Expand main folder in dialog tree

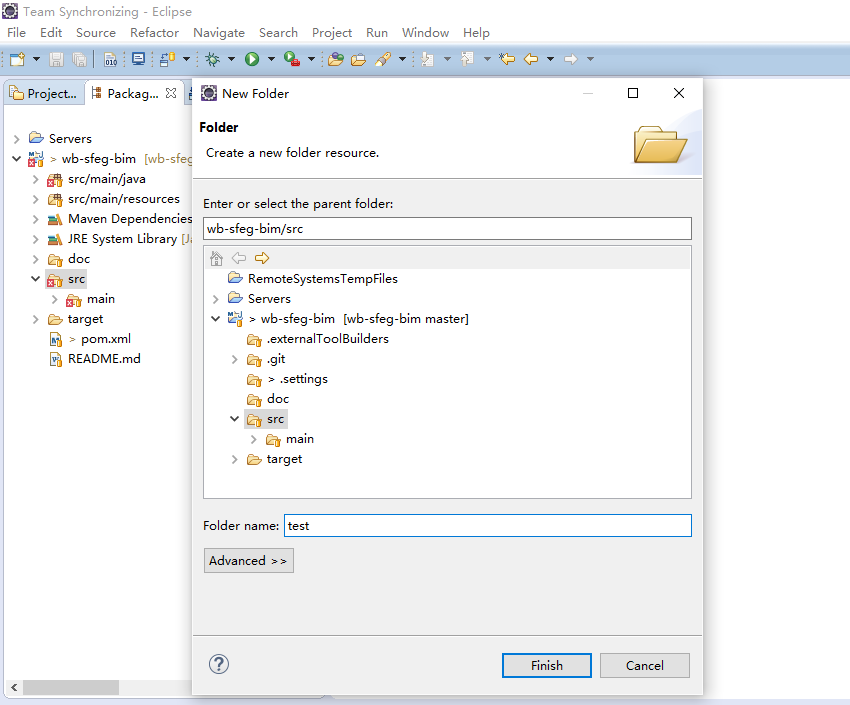coord(254,439)
